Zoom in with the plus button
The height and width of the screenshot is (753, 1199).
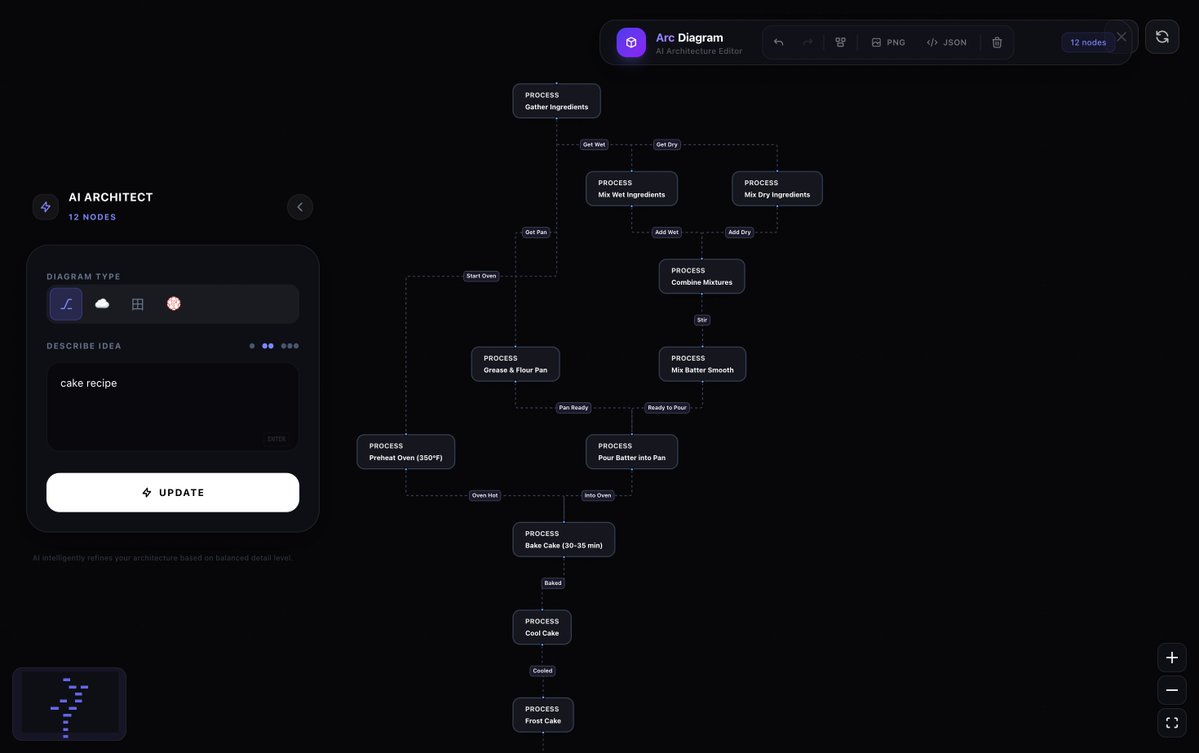point(1171,657)
